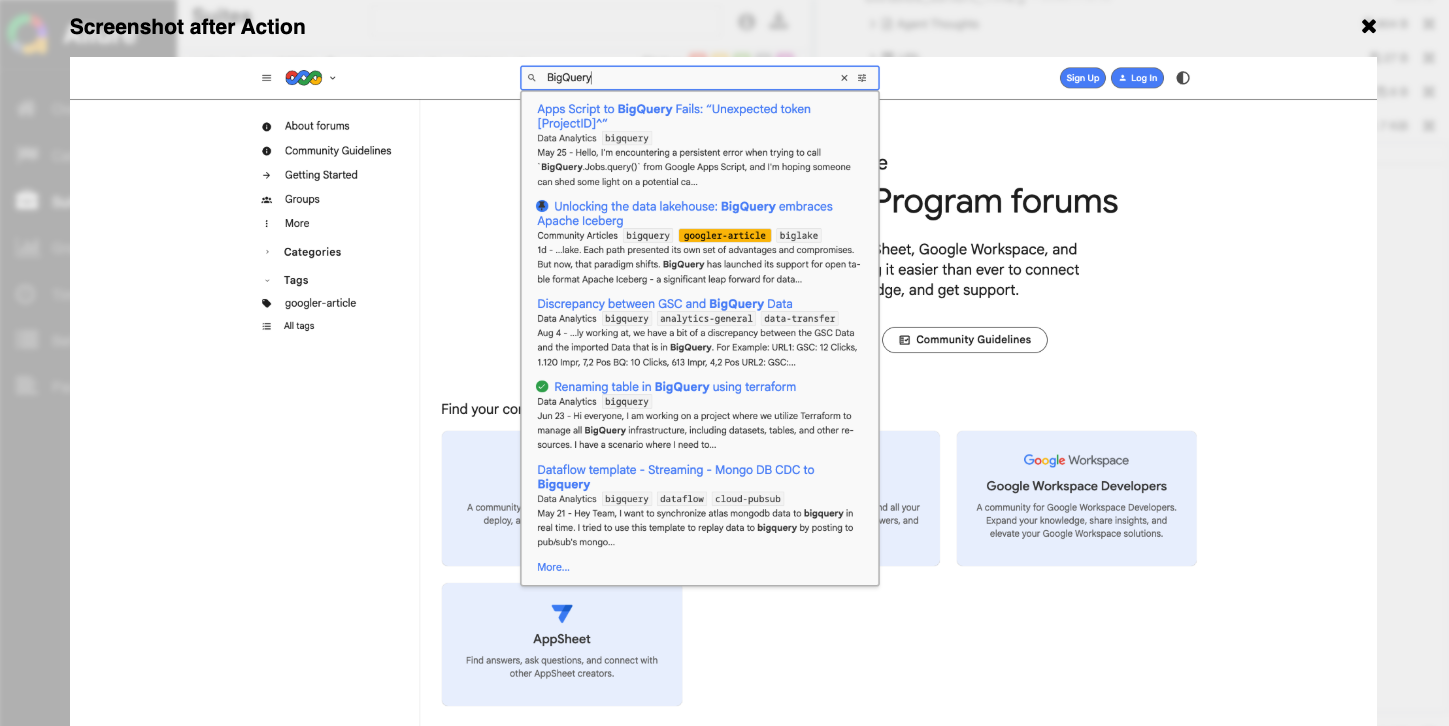1449x726 pixels.
Task: Click cloud-pubsub tag in search results
Action: pos(748,499)
